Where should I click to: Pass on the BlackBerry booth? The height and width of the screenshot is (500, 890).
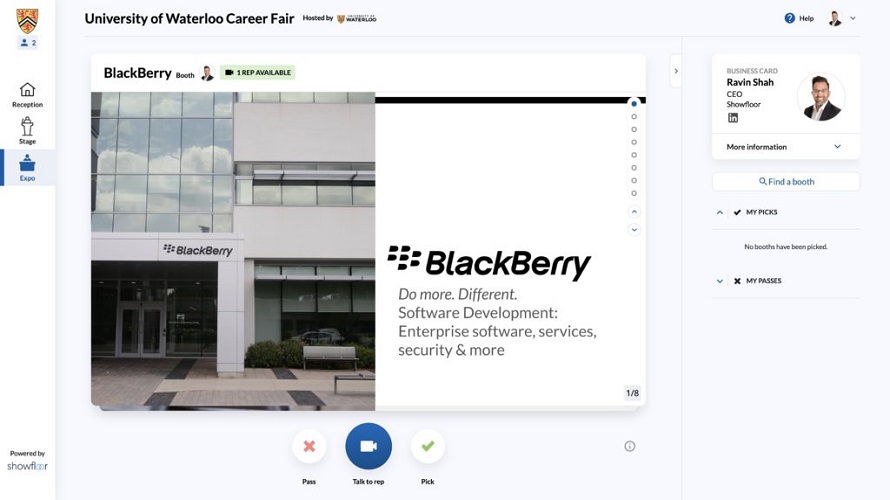[309, 446]
